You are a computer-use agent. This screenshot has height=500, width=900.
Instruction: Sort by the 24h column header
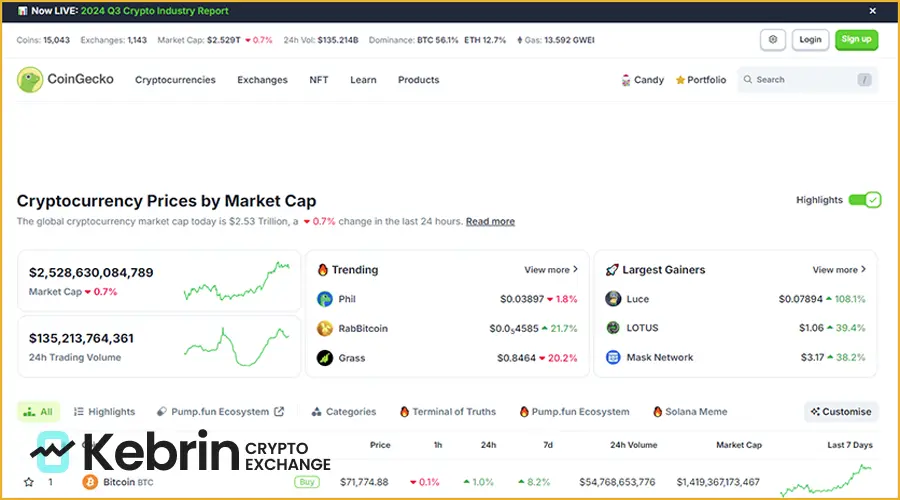(488, 445)
